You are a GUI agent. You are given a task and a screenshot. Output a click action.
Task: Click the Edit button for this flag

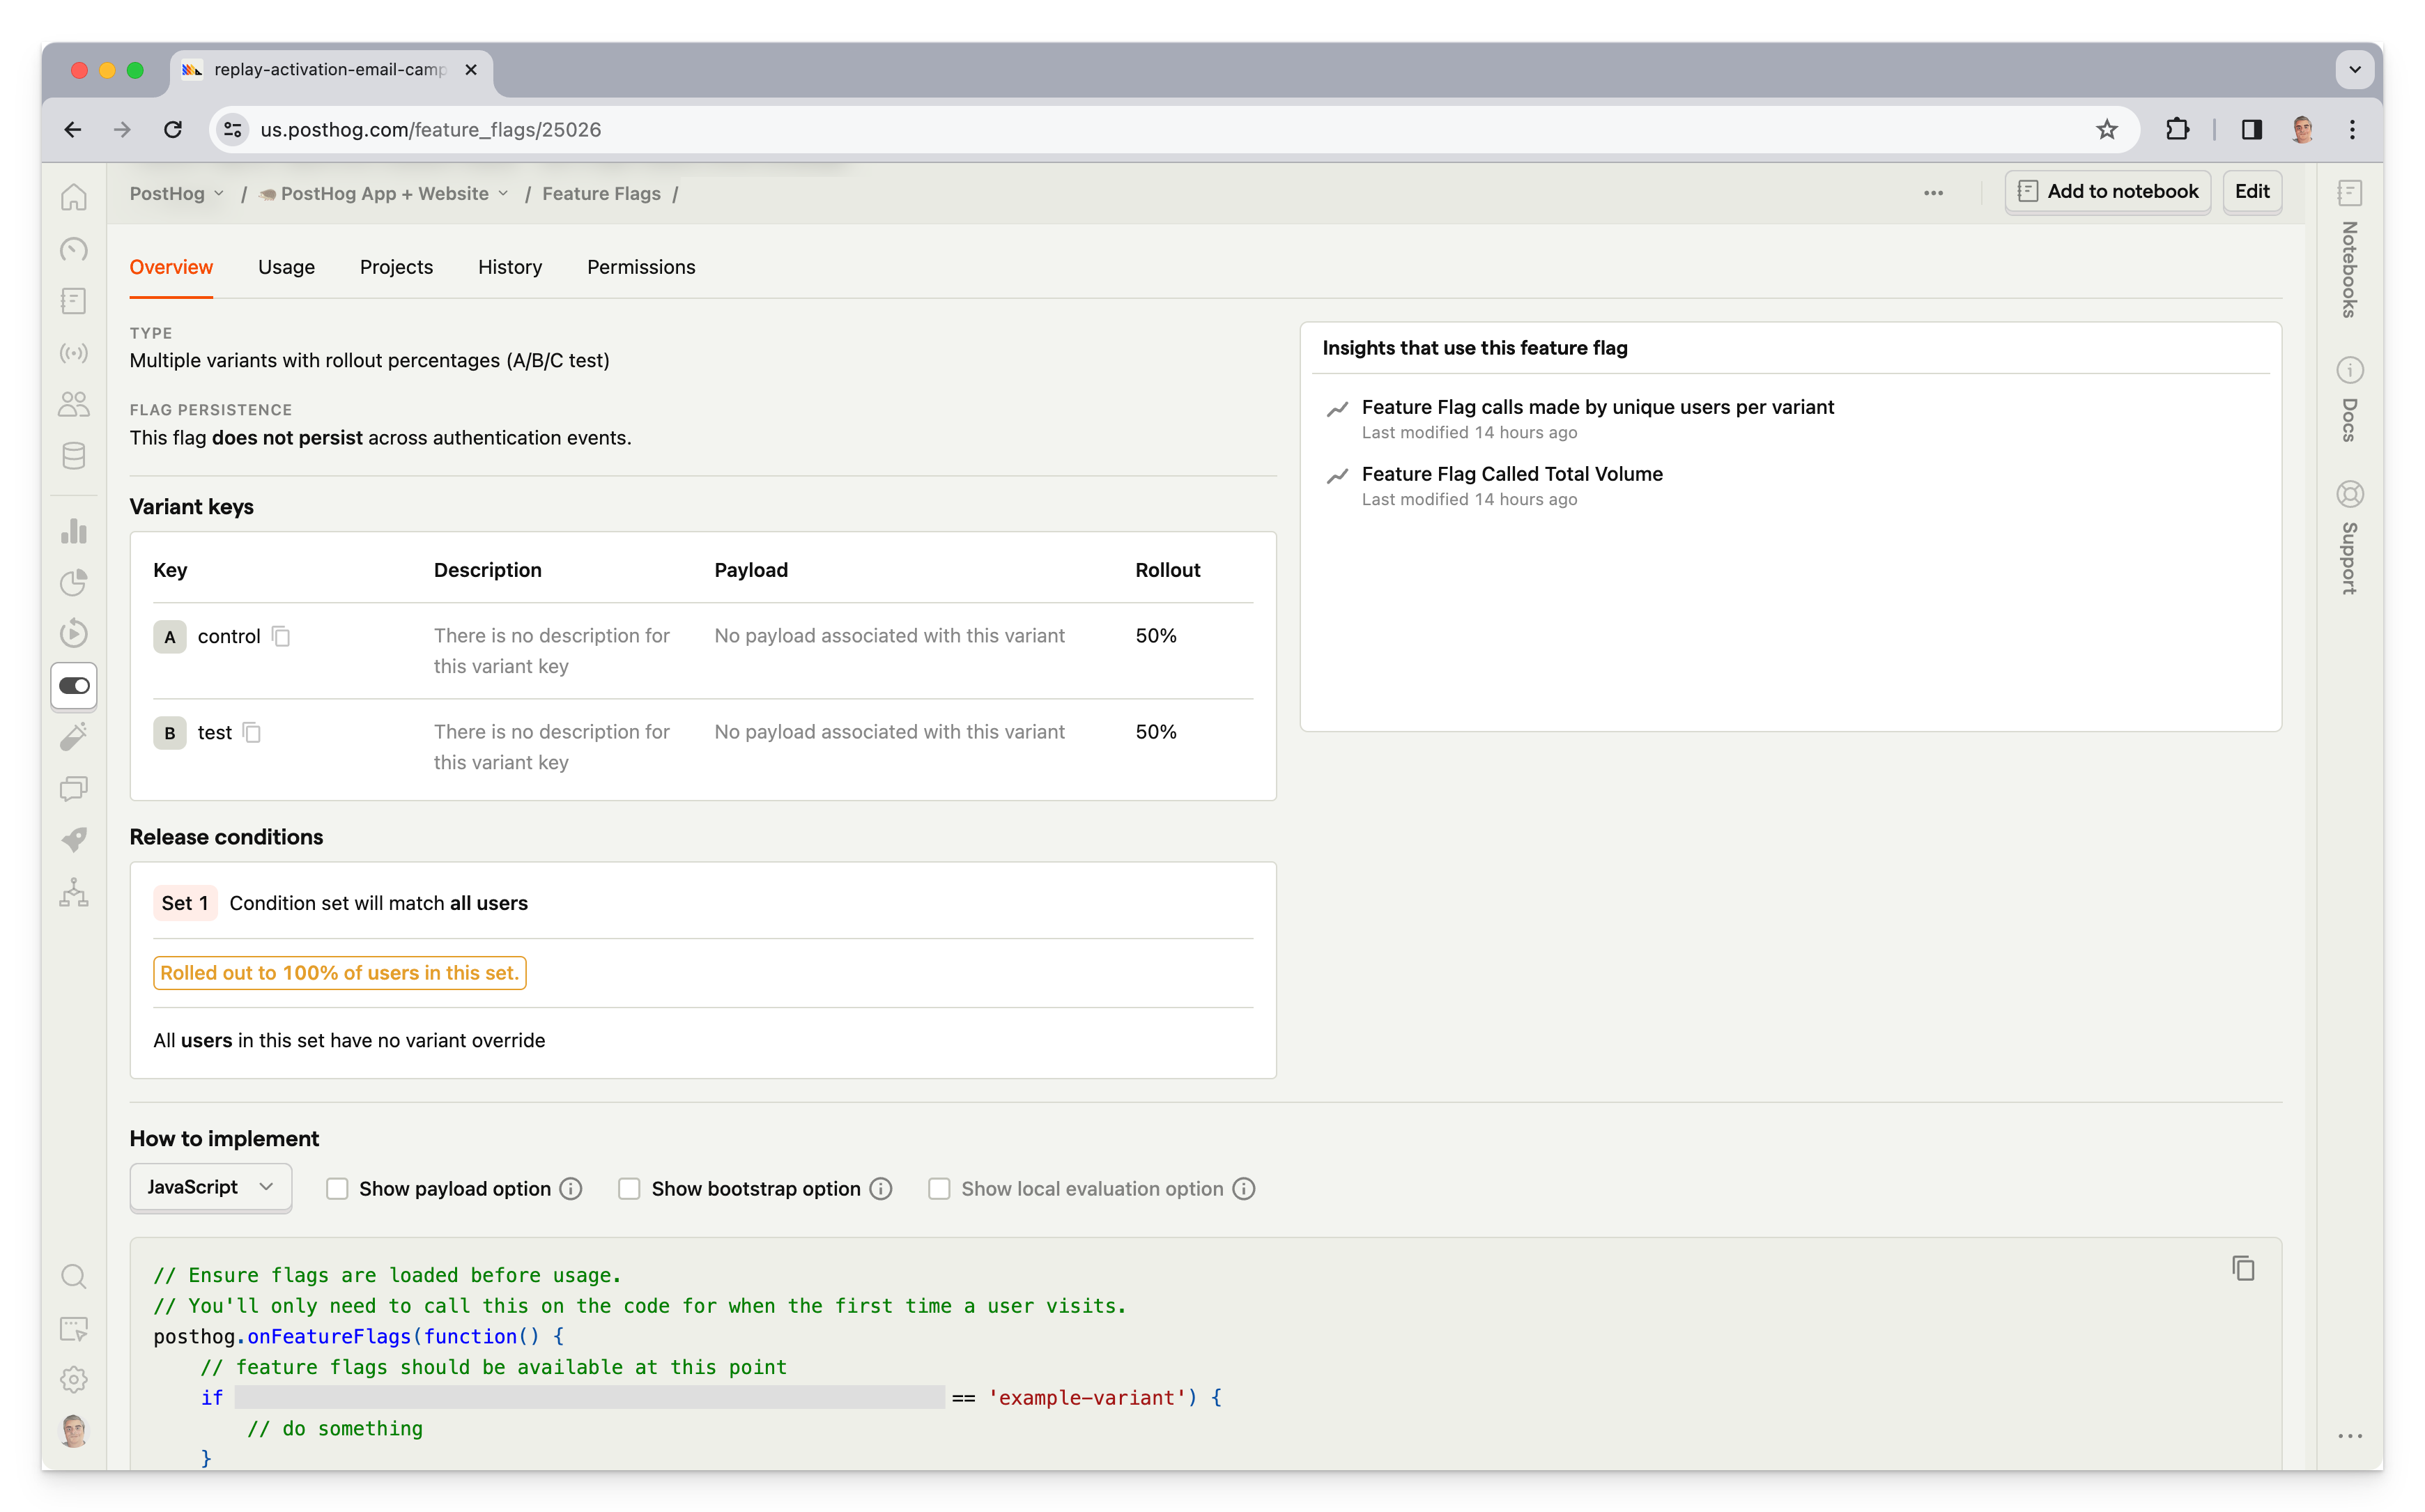tap(2251, 192)
